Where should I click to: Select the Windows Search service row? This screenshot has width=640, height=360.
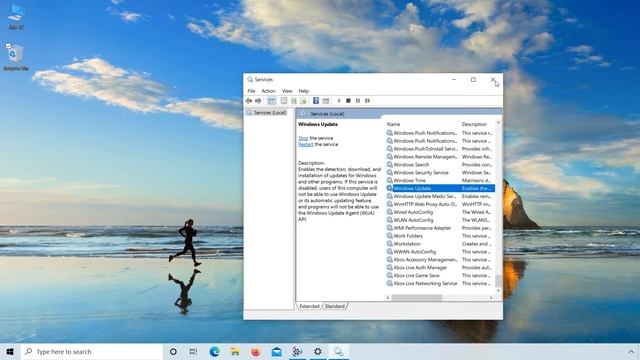click(440, 164)
